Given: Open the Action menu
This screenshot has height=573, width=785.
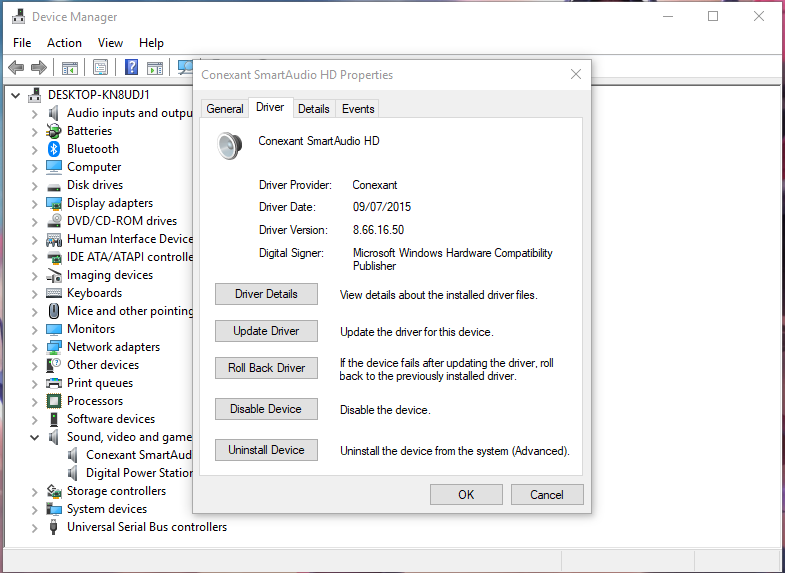Looking at the screenshot, I should pos(64,43).
